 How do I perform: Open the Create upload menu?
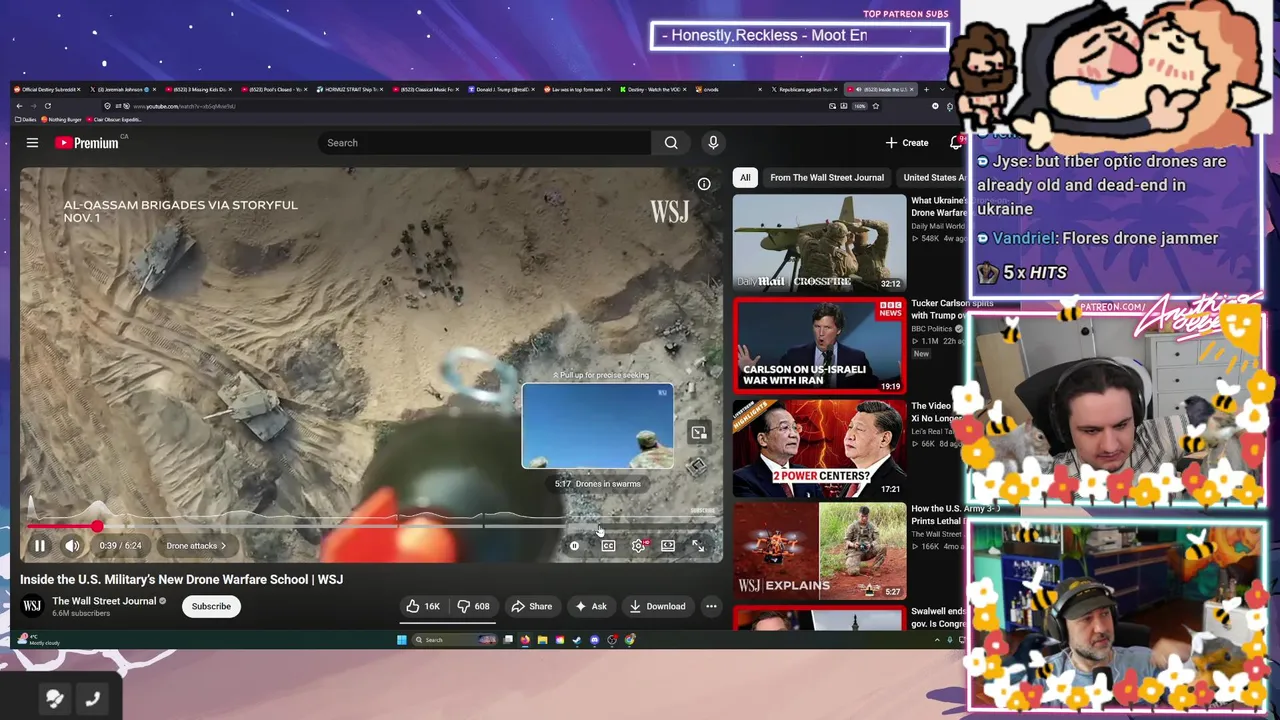907,143
